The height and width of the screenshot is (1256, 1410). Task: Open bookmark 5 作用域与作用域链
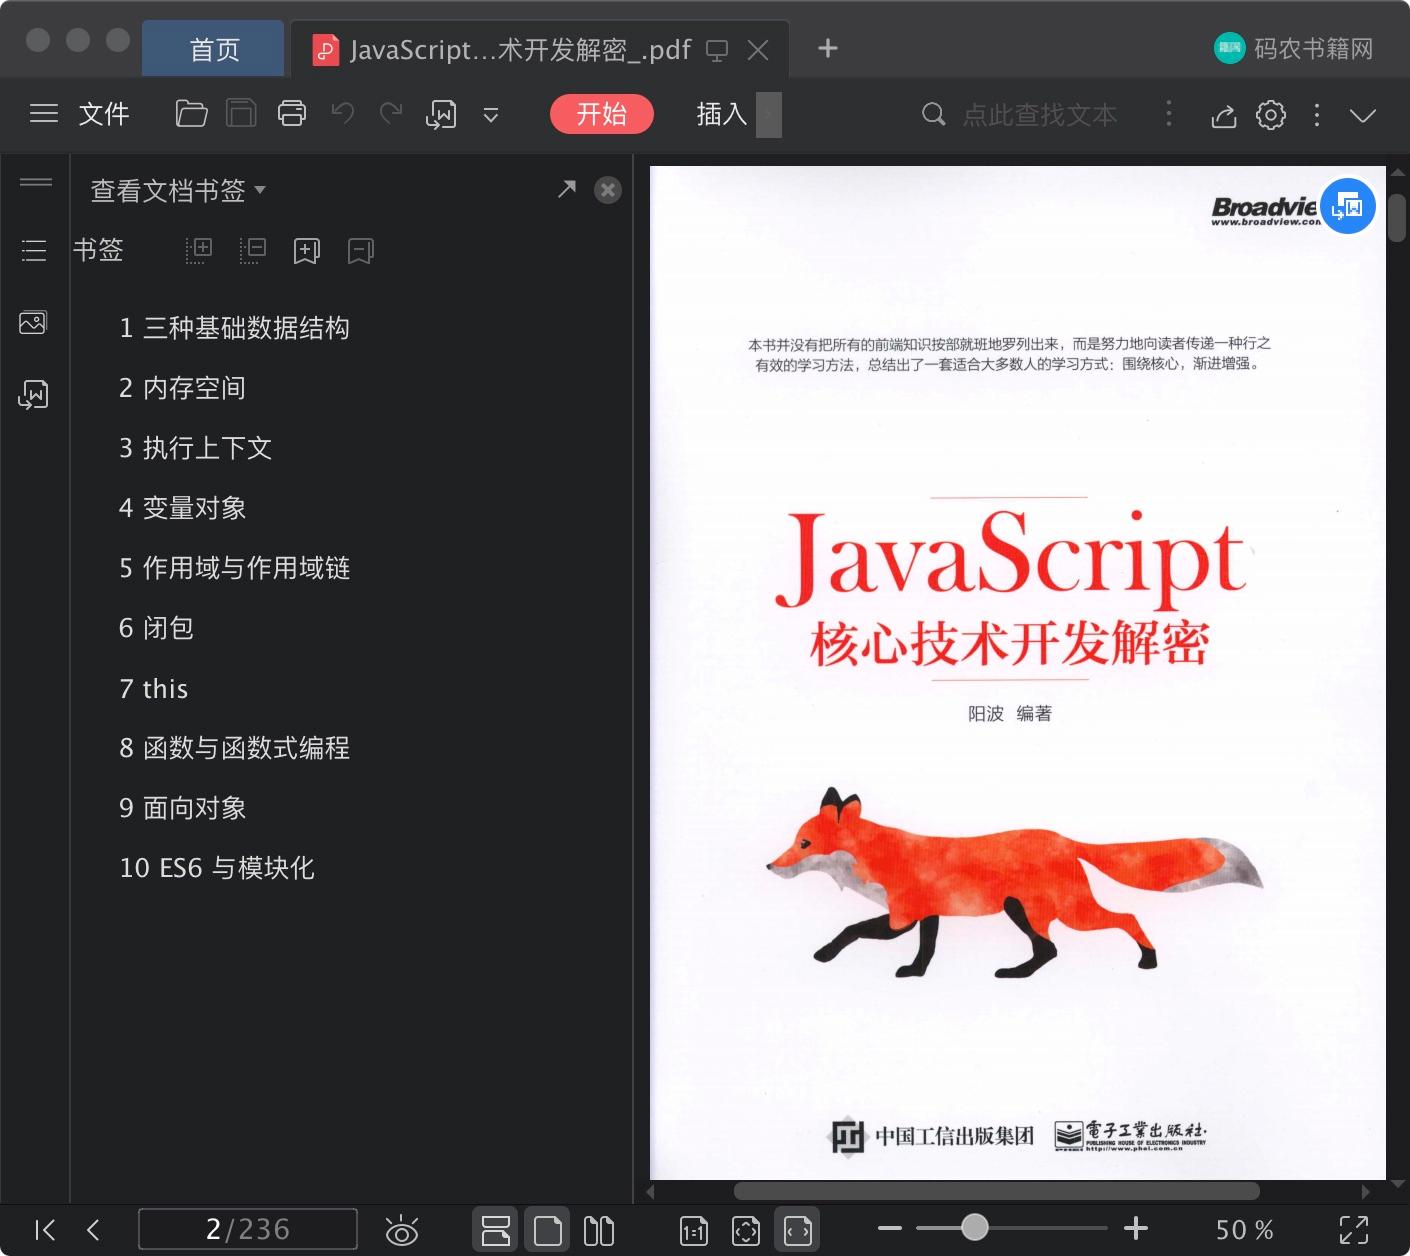pos(234,568)
